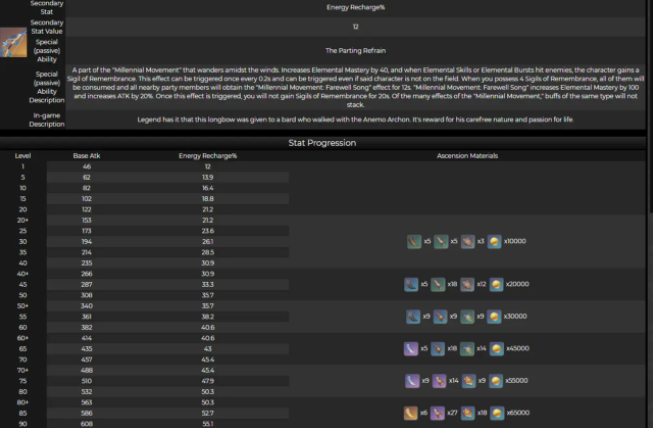
Task: Click the Base Atk value 46
Action: tap(87, 167)
